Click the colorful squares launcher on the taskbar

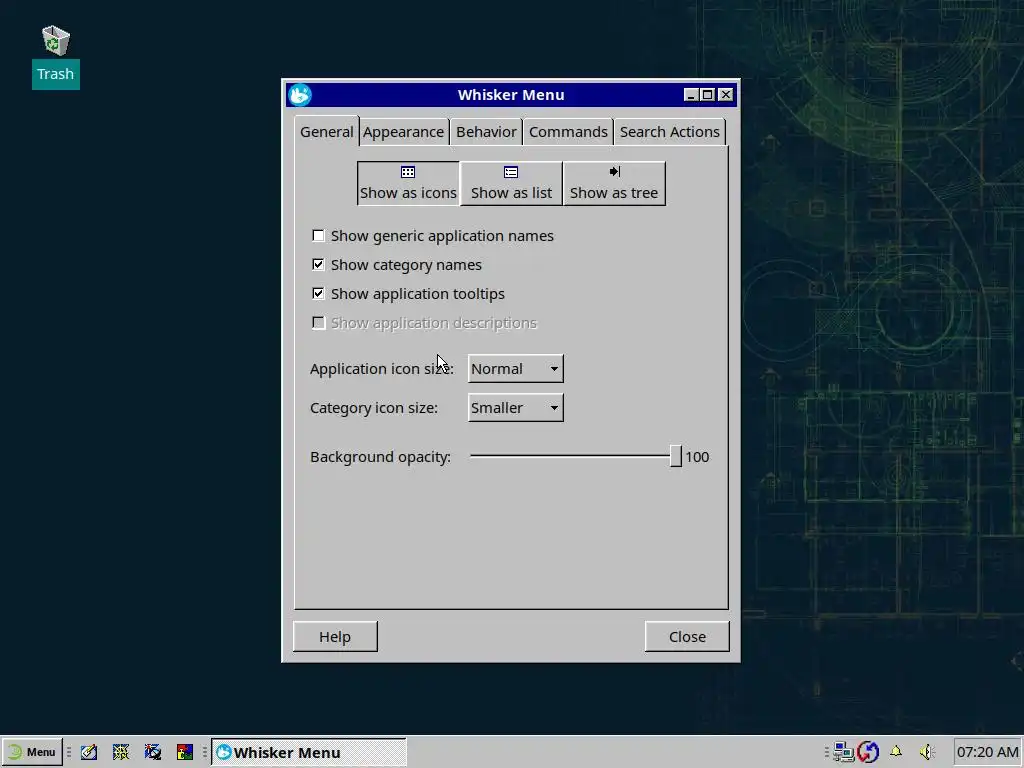pos(185,752)
